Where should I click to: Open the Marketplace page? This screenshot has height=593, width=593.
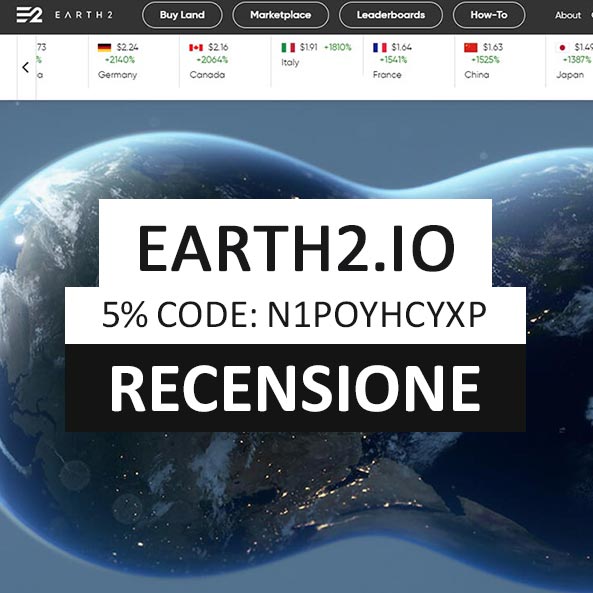point(281,15)
